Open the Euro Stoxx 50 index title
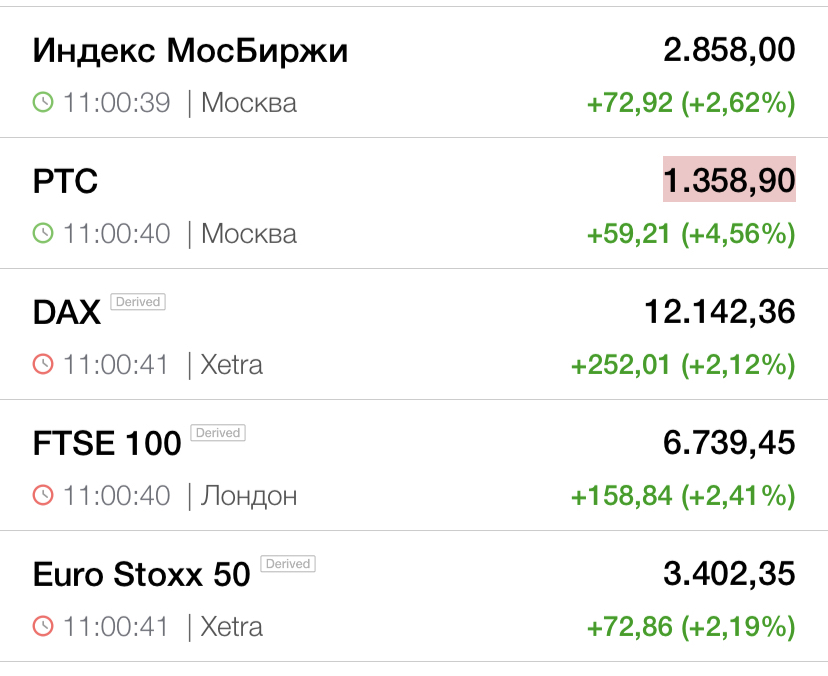The width and height of the screenshot is (828, 676). pos(141,575)
